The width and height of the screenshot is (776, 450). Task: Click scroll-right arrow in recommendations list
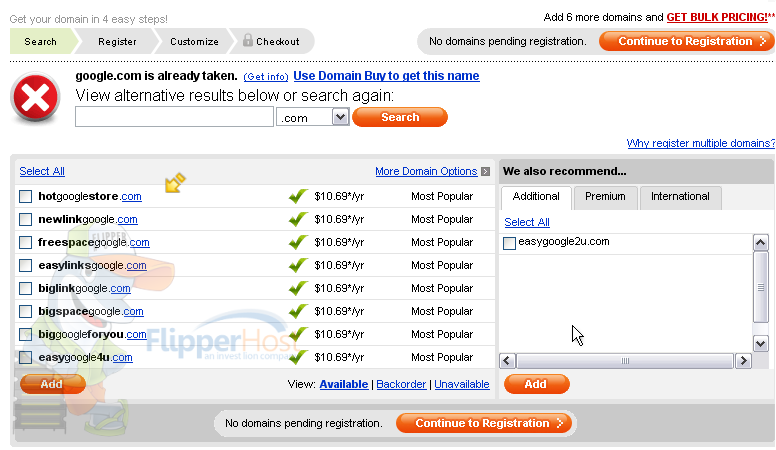(x=743, y=361)
